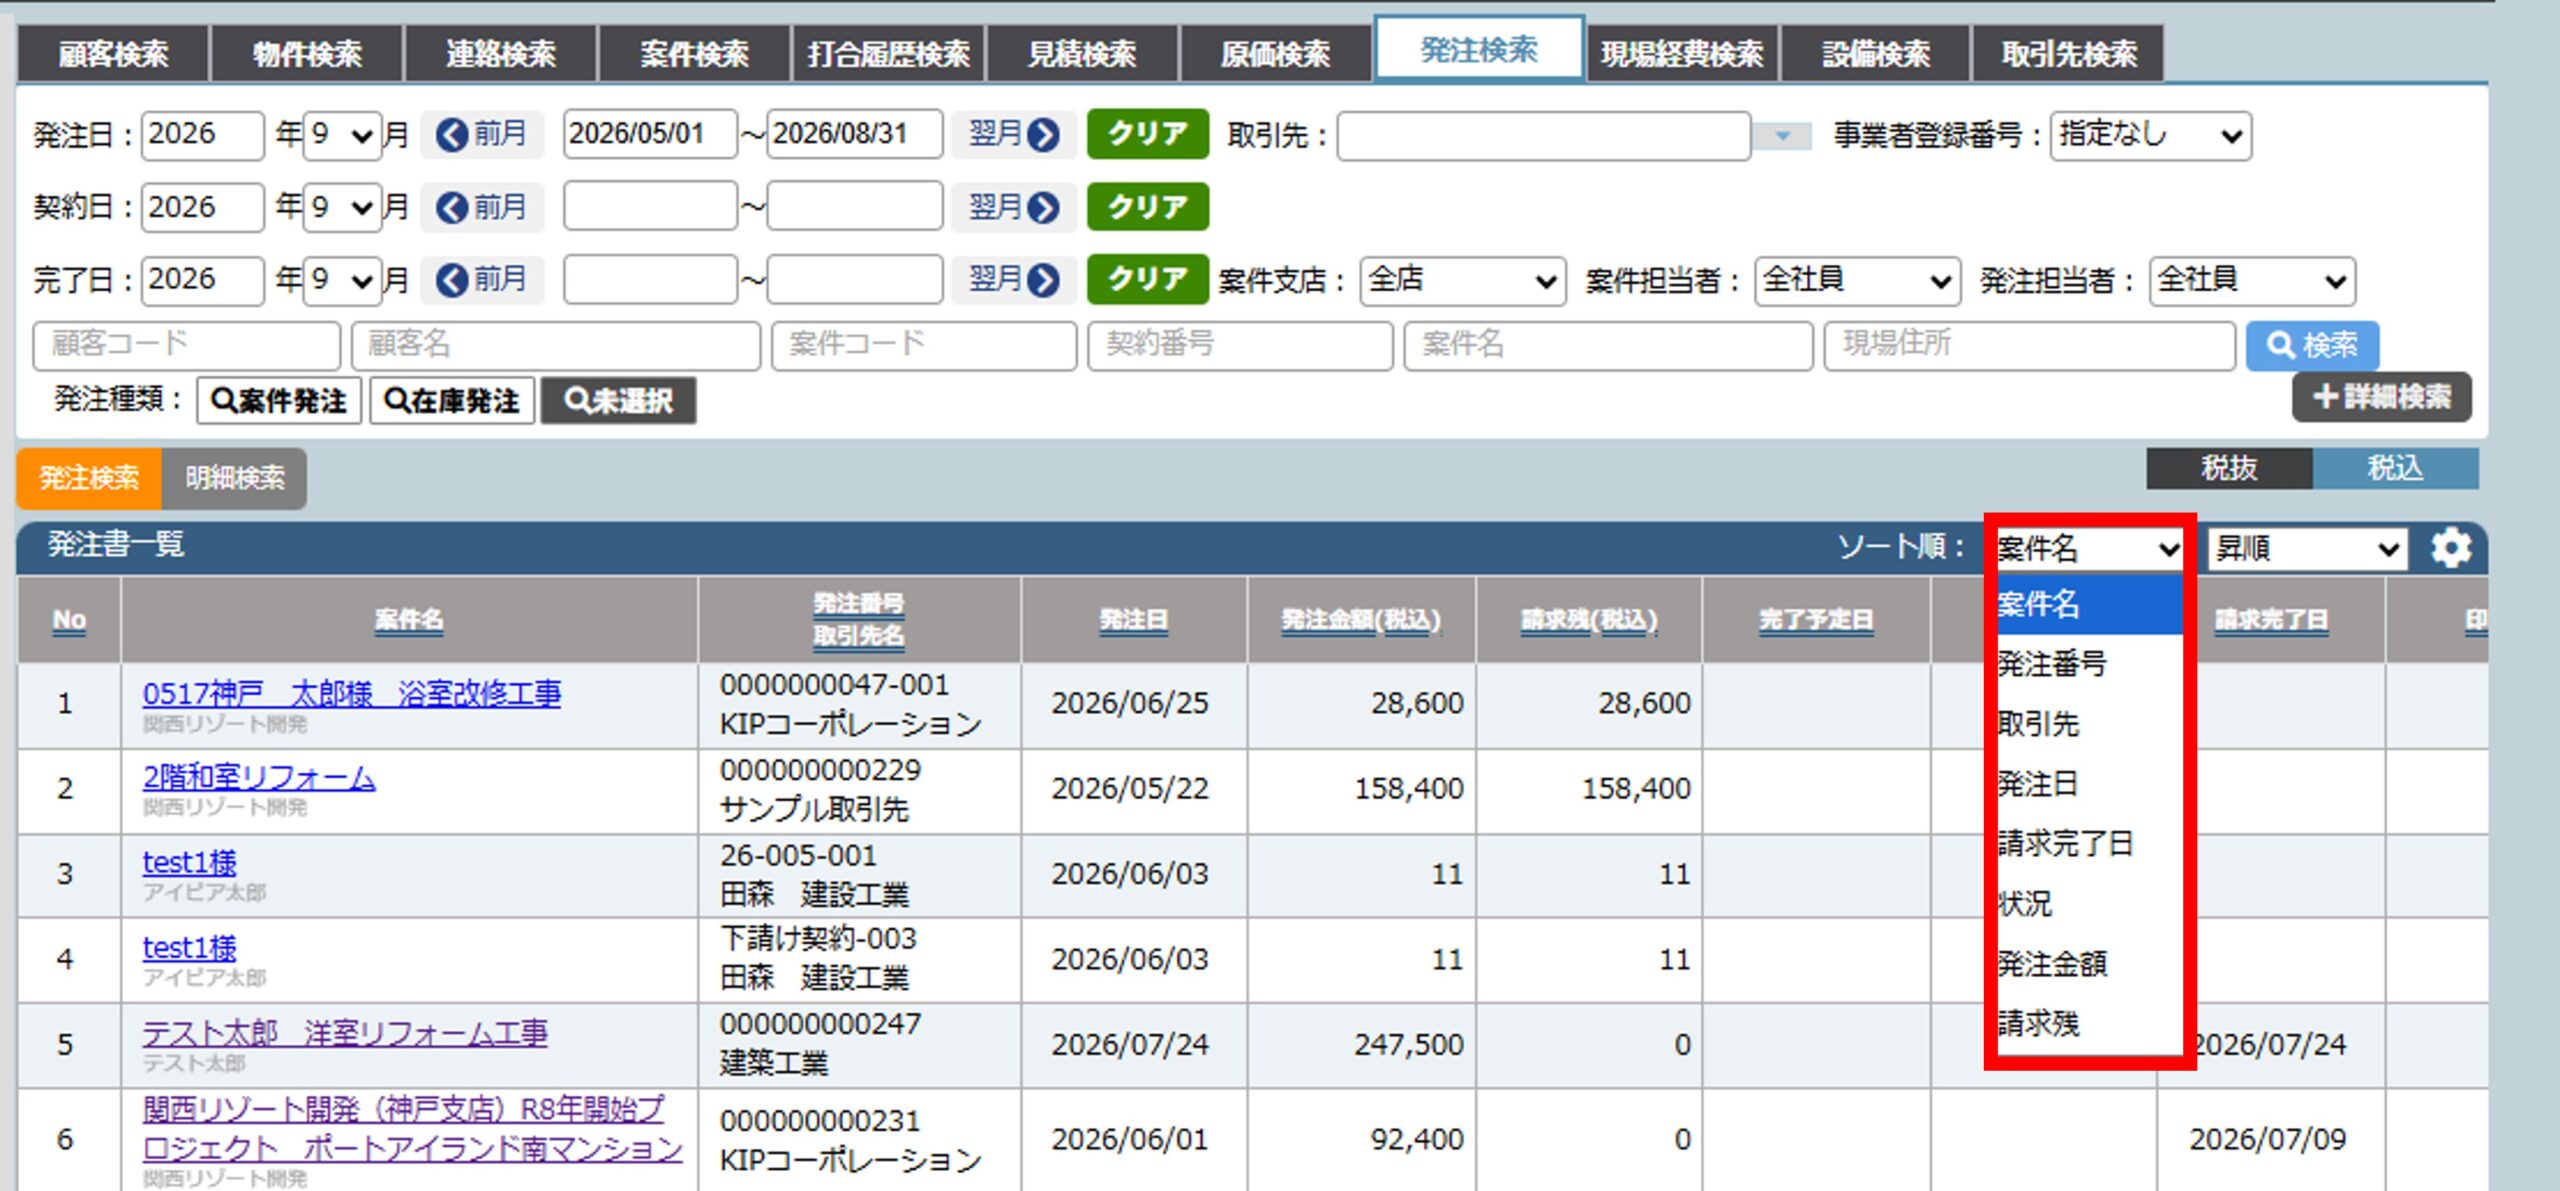Sort by 発注日 column header

pyautogui.click(x=1133, y=620)
